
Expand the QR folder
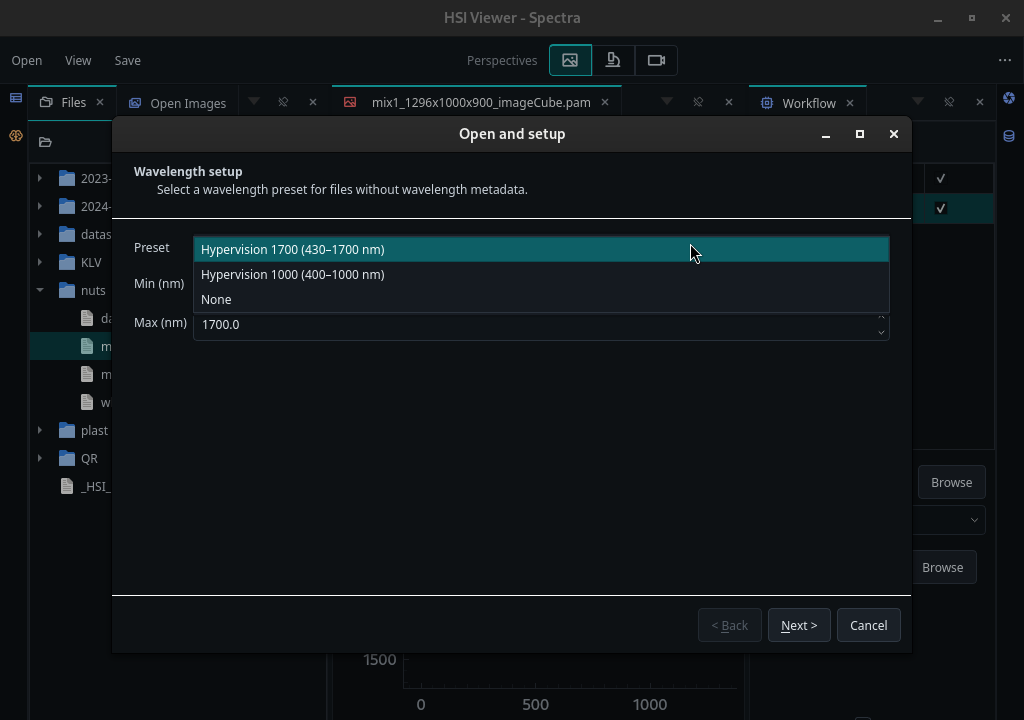point(40,458)
